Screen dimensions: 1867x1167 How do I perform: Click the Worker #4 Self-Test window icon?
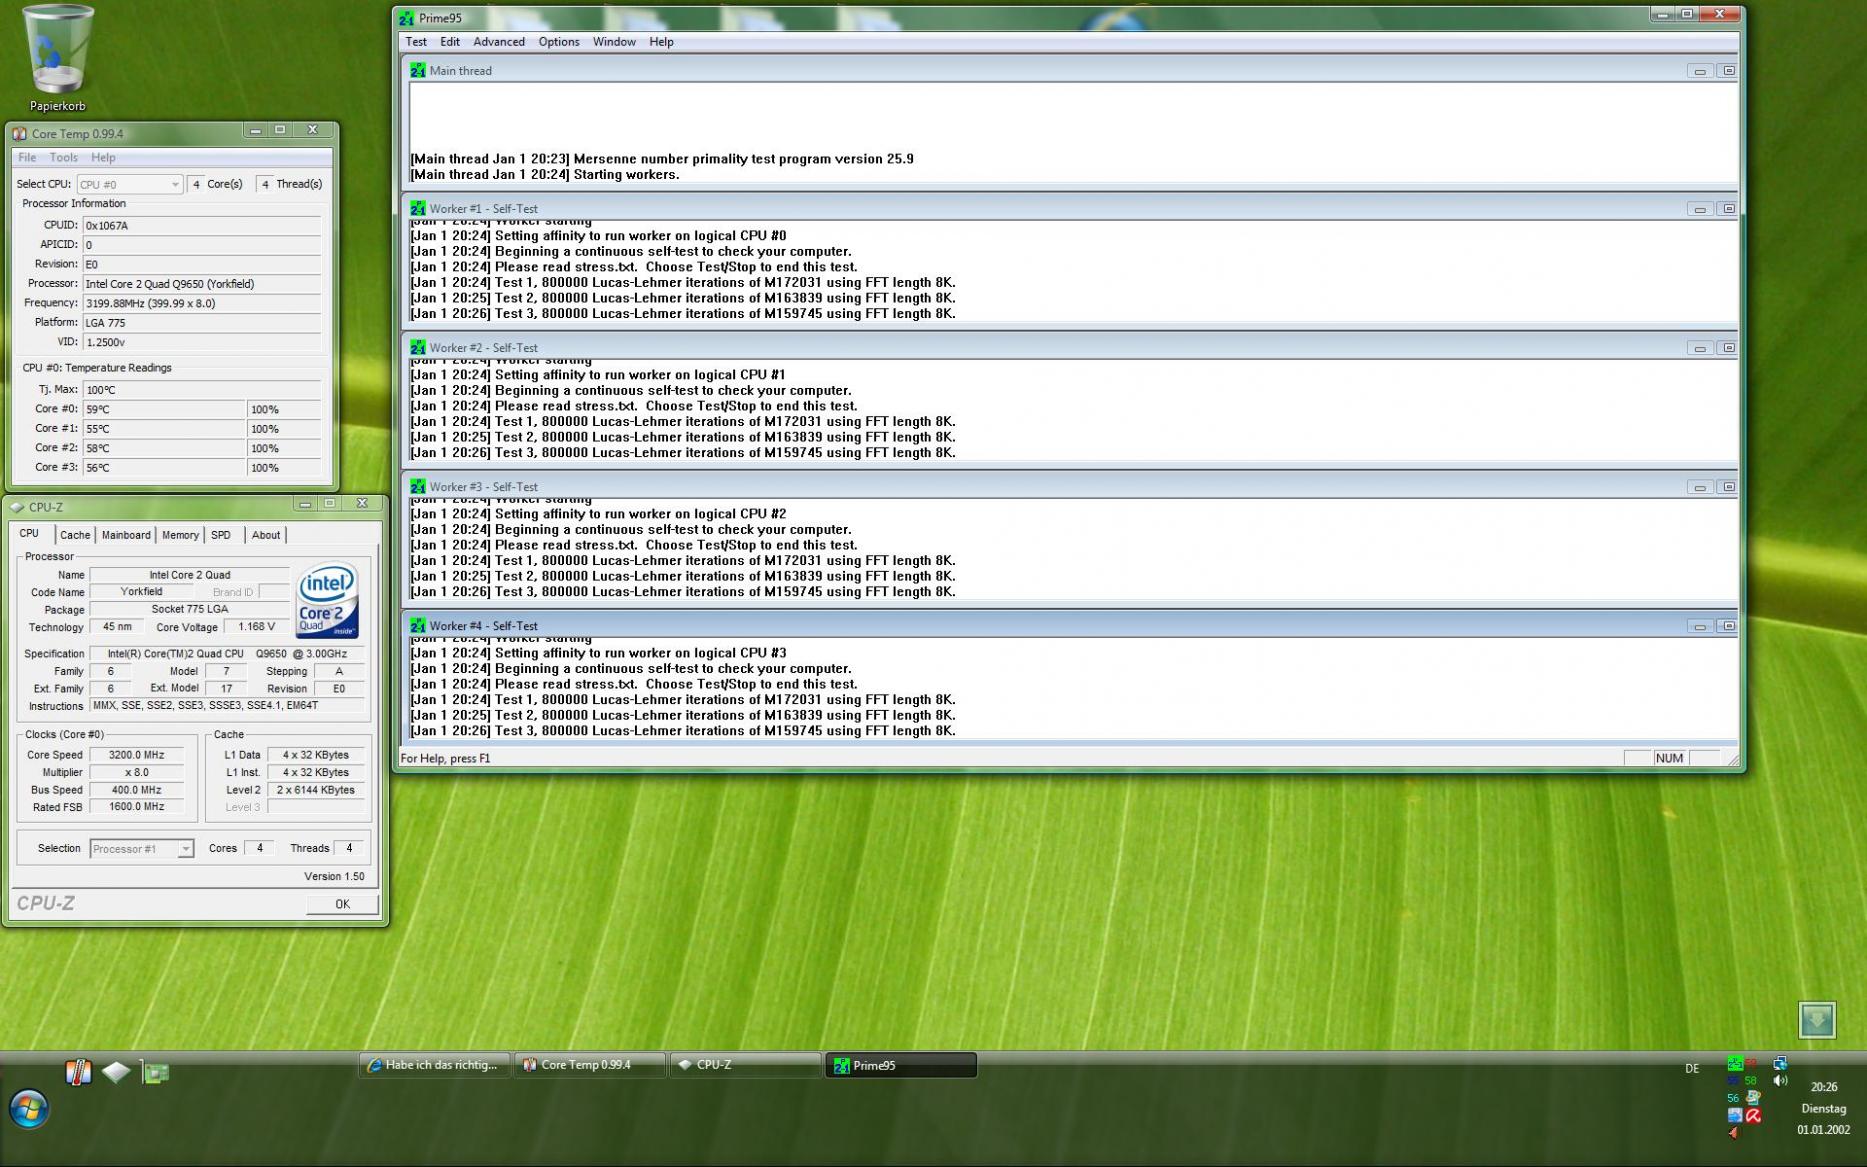click(x=418, y=625)
